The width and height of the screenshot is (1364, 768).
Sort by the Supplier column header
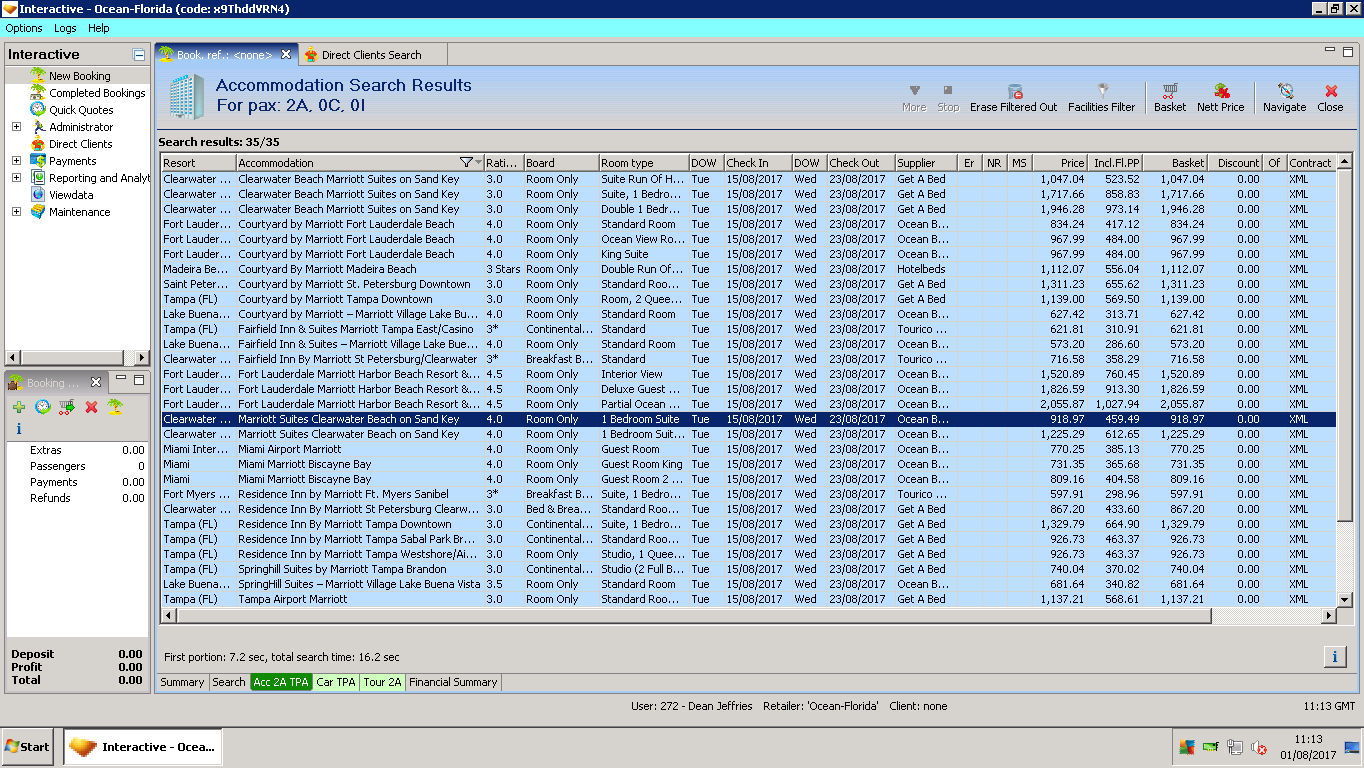(926, 163)
